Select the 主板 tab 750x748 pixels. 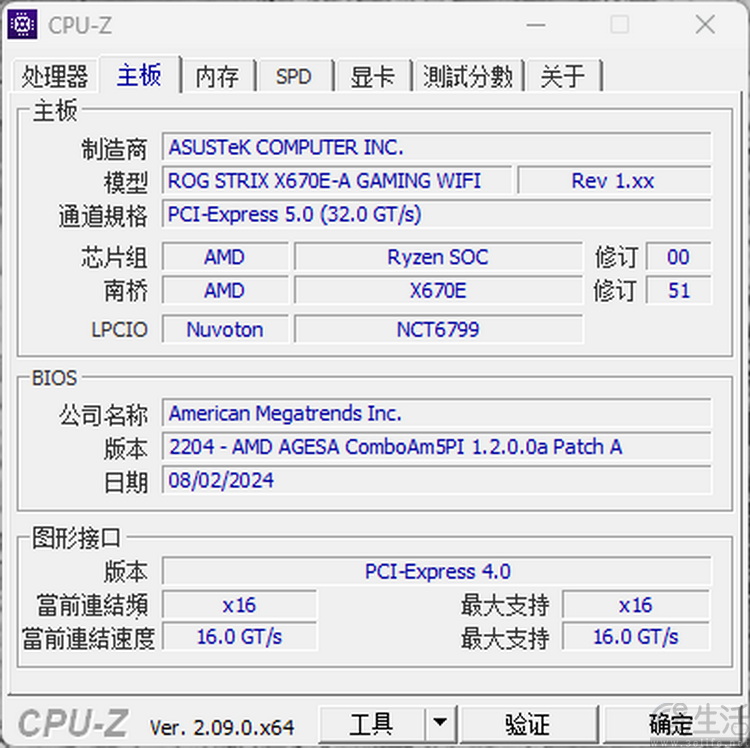pos(139,75)
